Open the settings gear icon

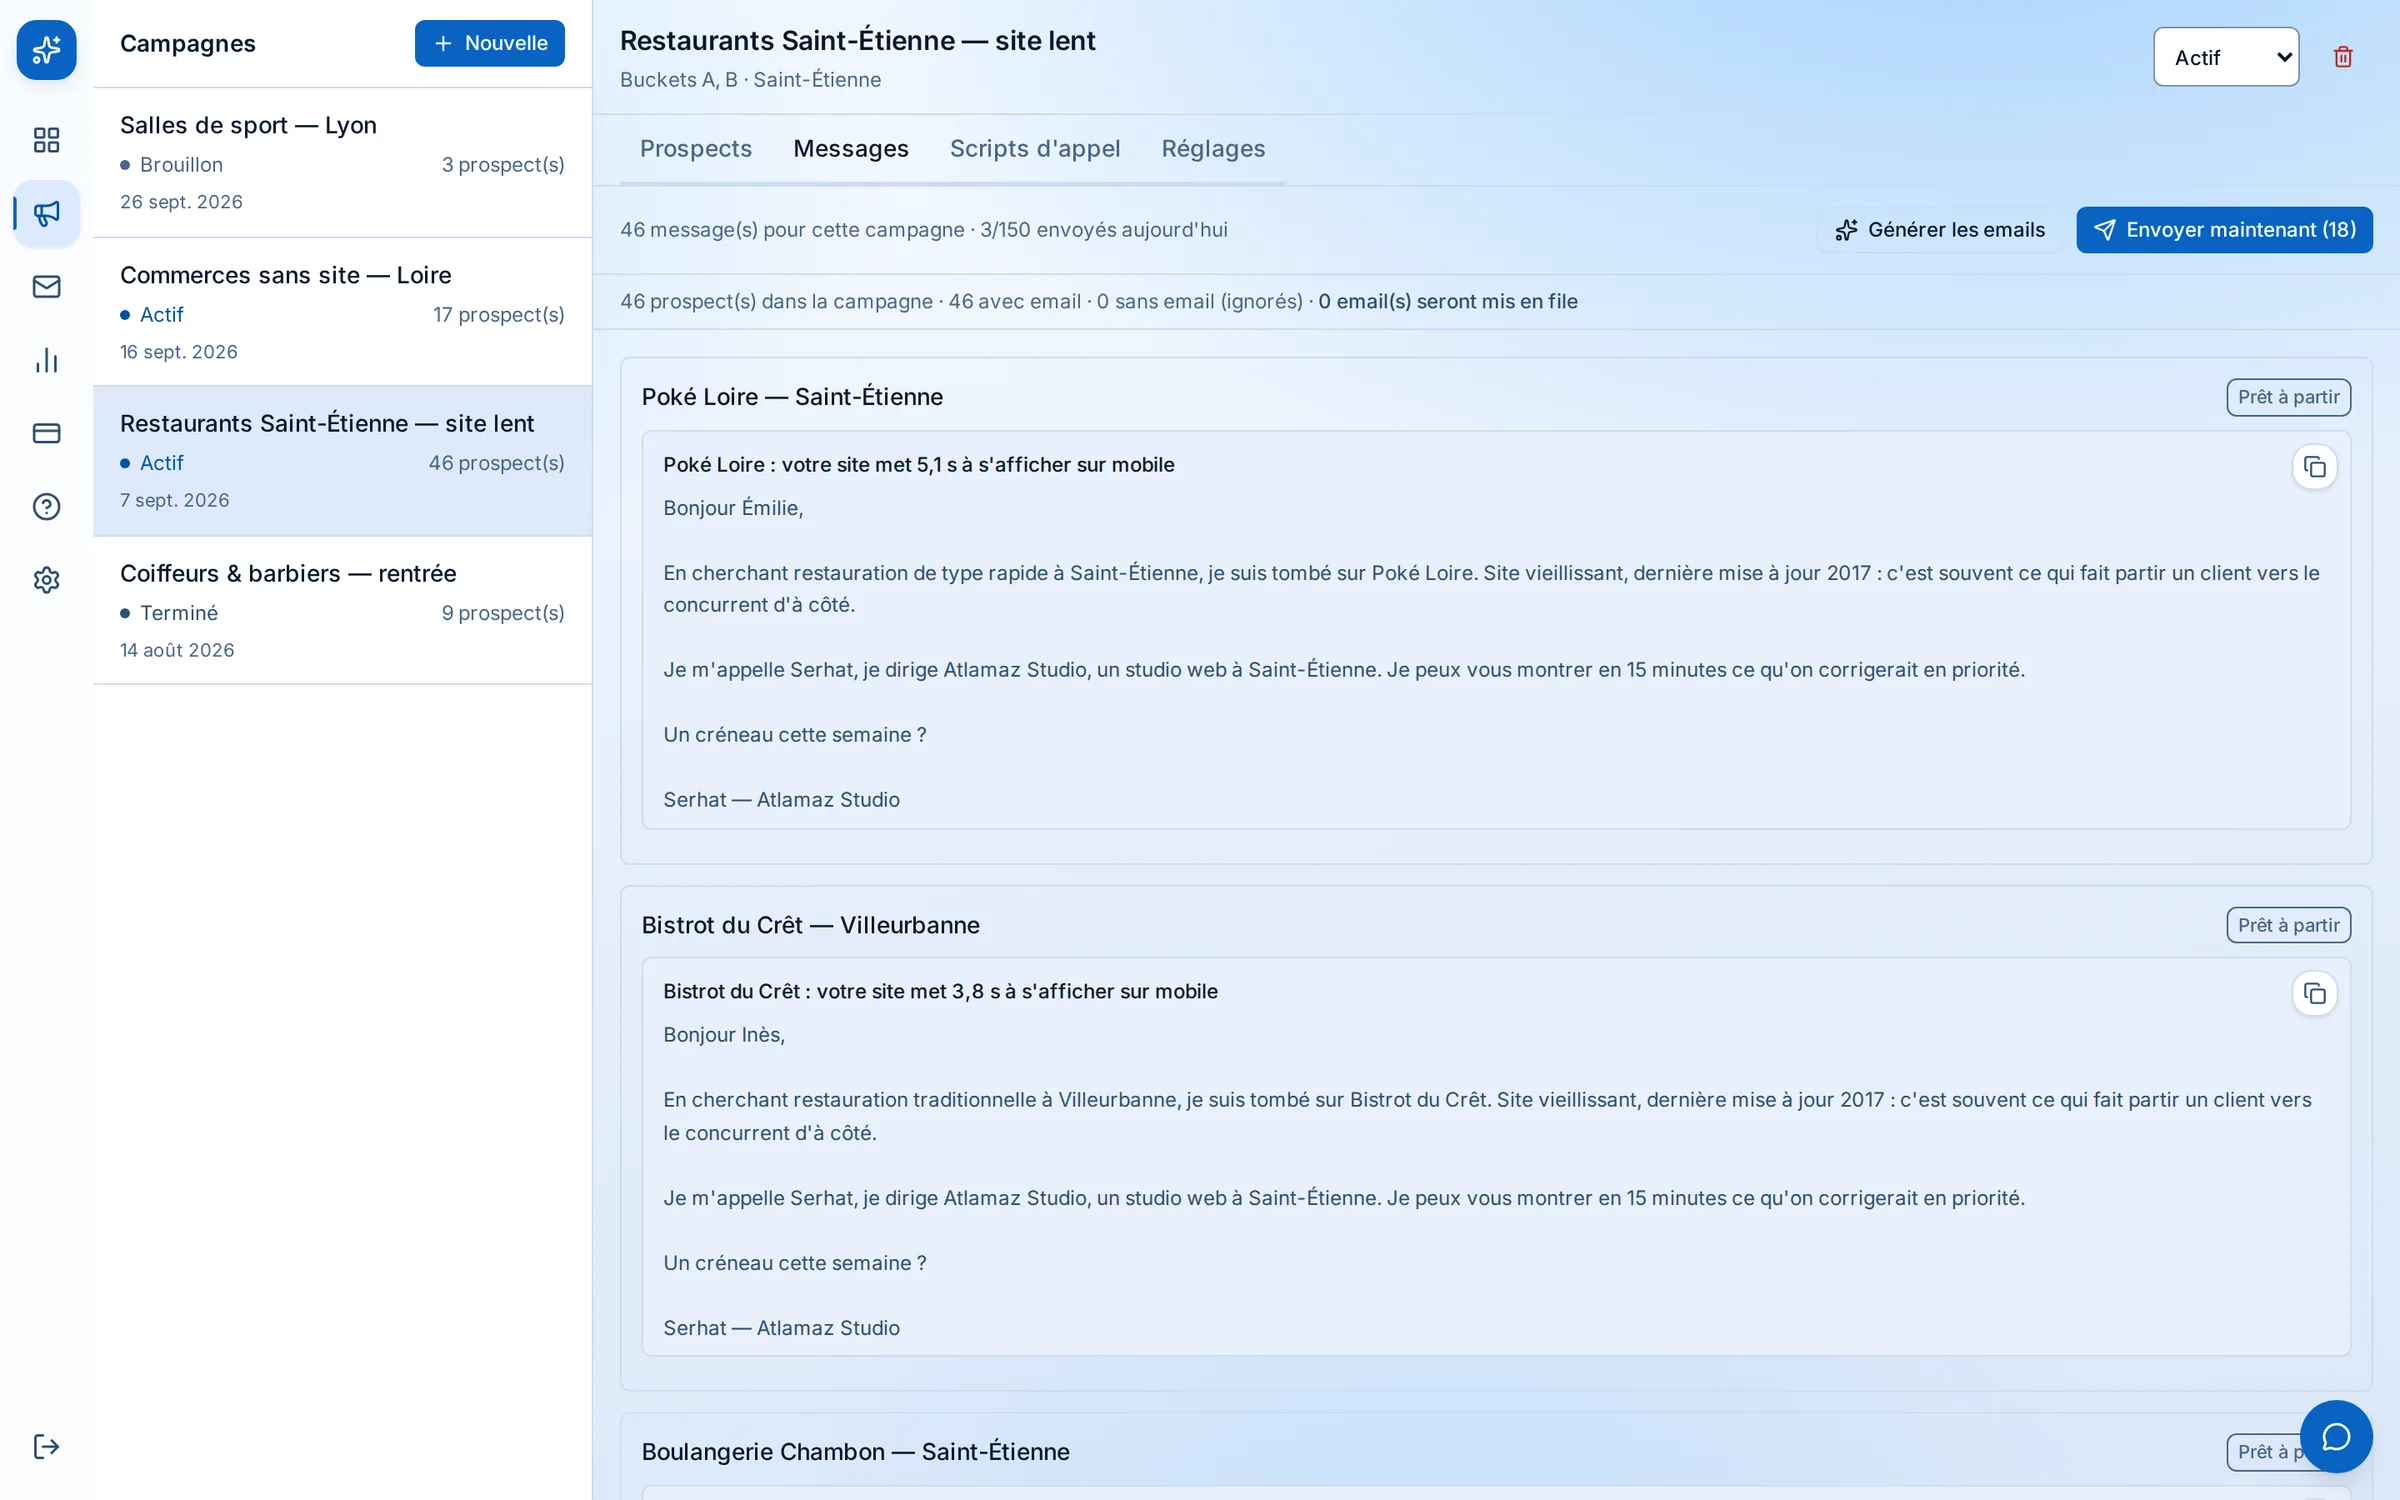46,580
